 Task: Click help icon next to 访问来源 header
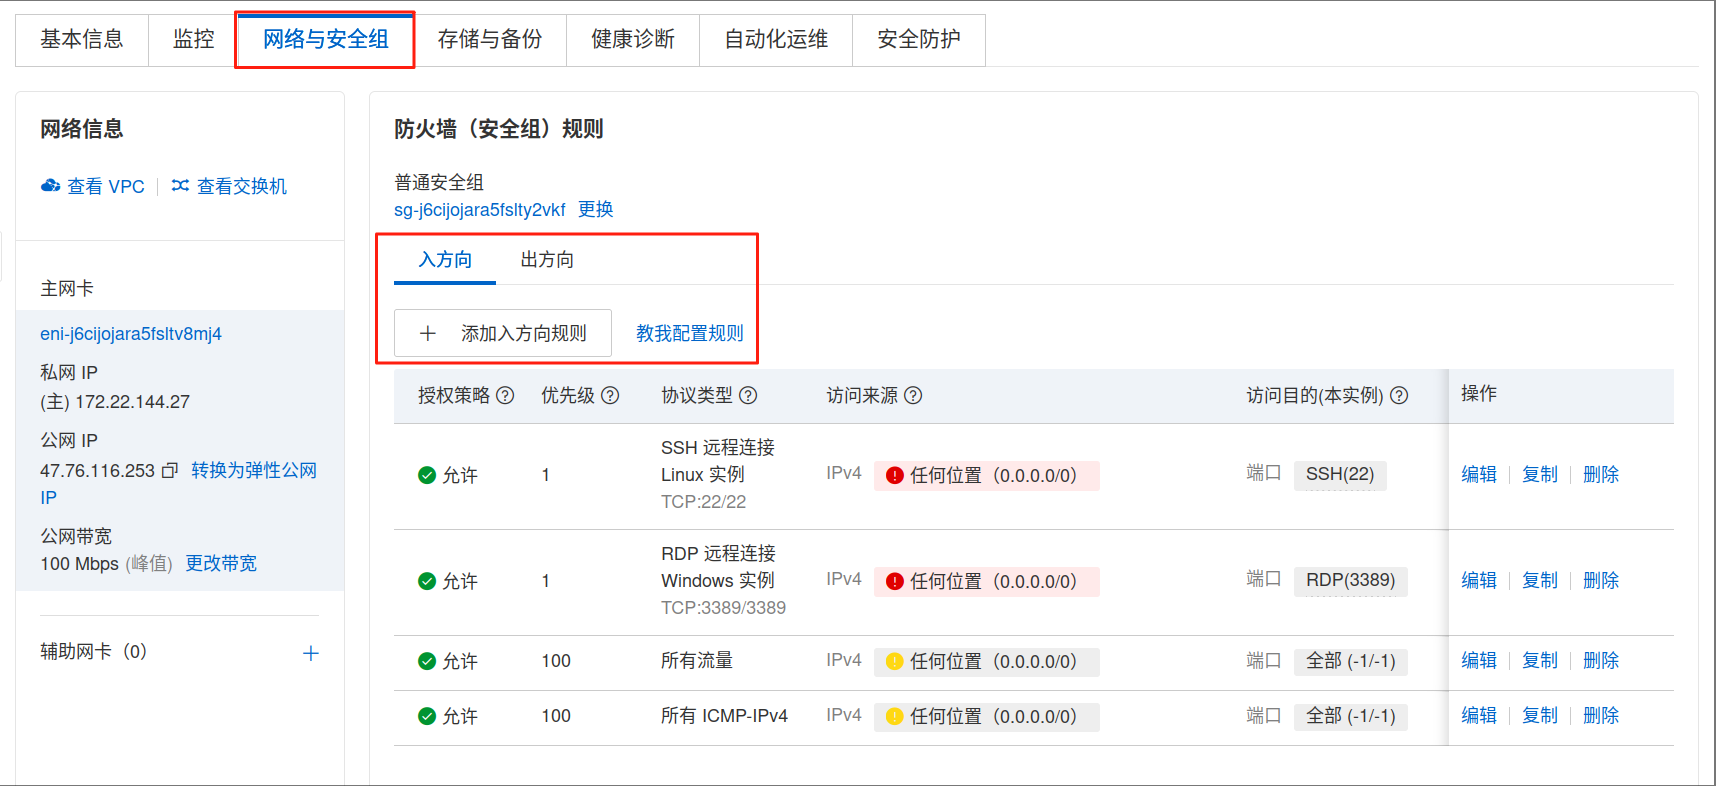pos(913,395)
